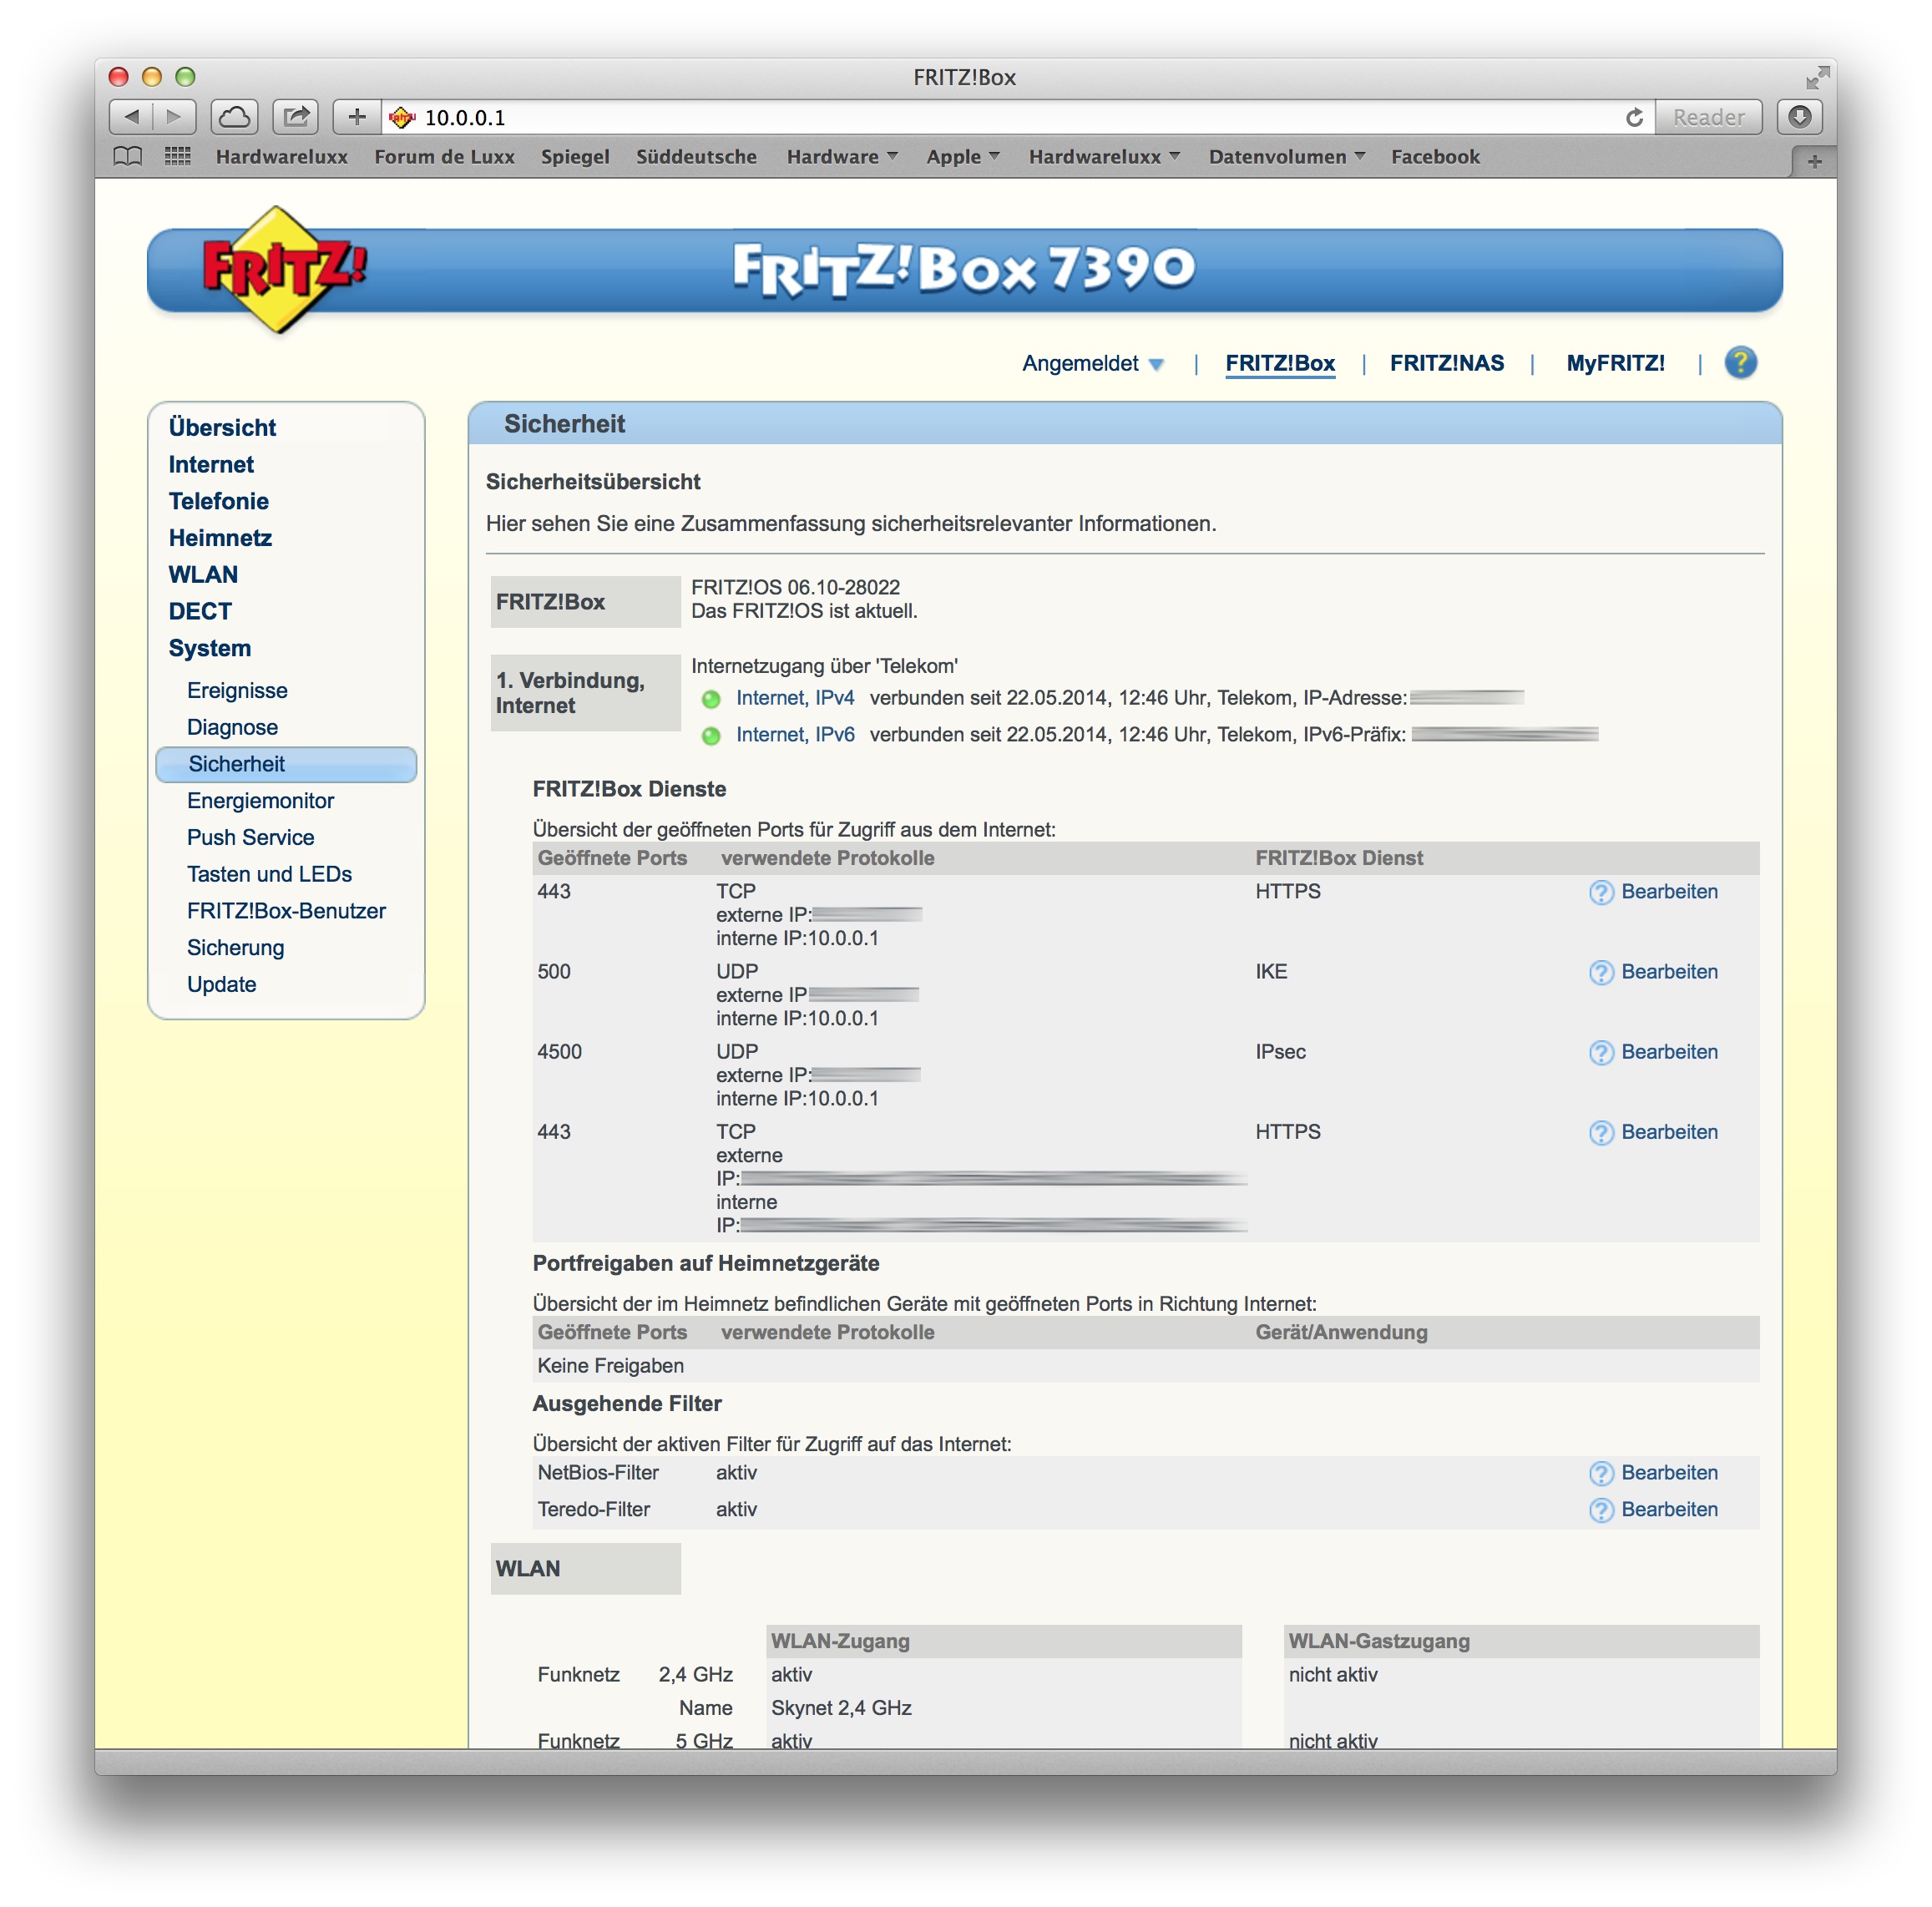Open Datenvolumen bookmarks dropdown
The width and height of the screenshot is (1932, 1907).
tap(1286, 157)
